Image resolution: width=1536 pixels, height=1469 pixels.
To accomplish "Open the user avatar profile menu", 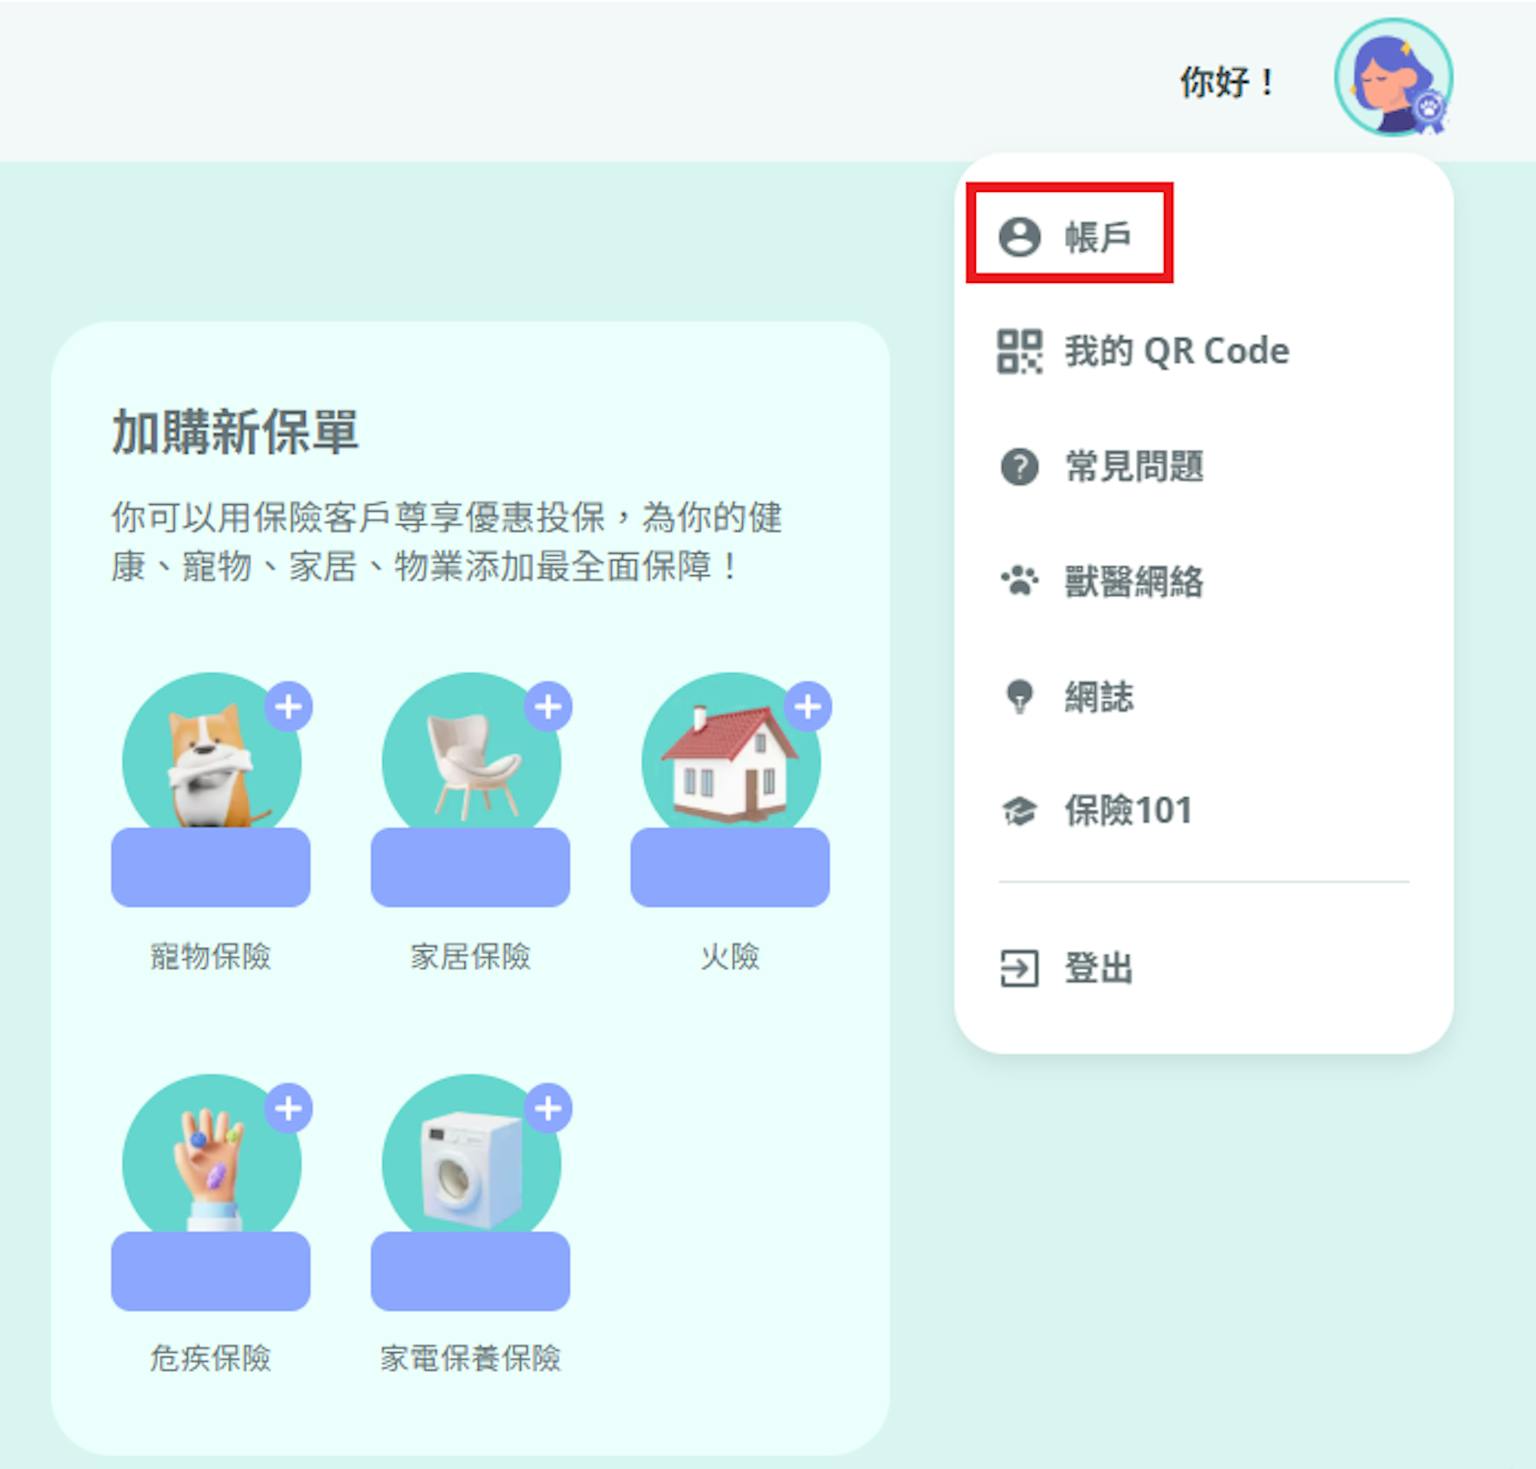I will pyautogui.click(x=1393, y=78).
